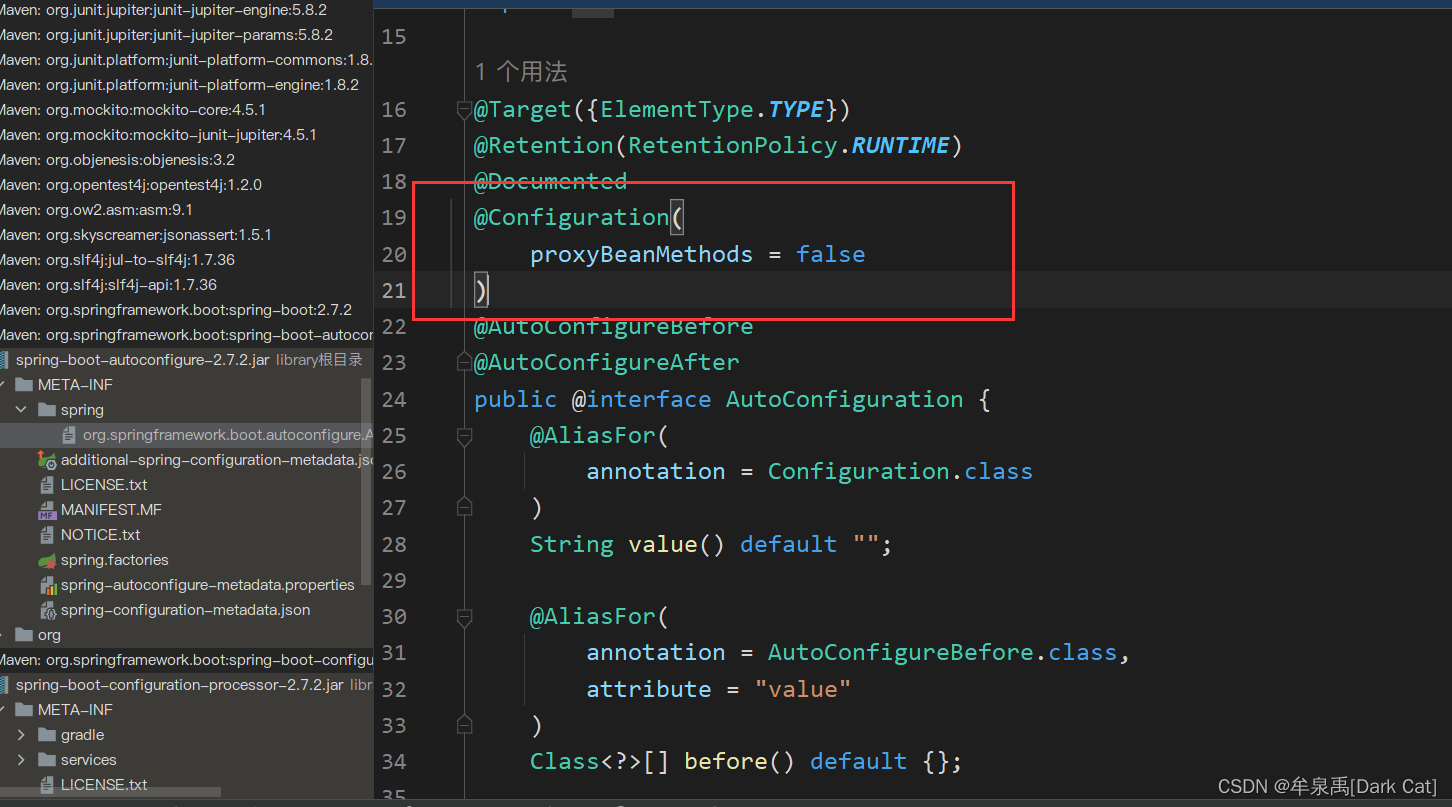Collapse the spring folder tree node
1452x807 pixels.
point(22,410)
